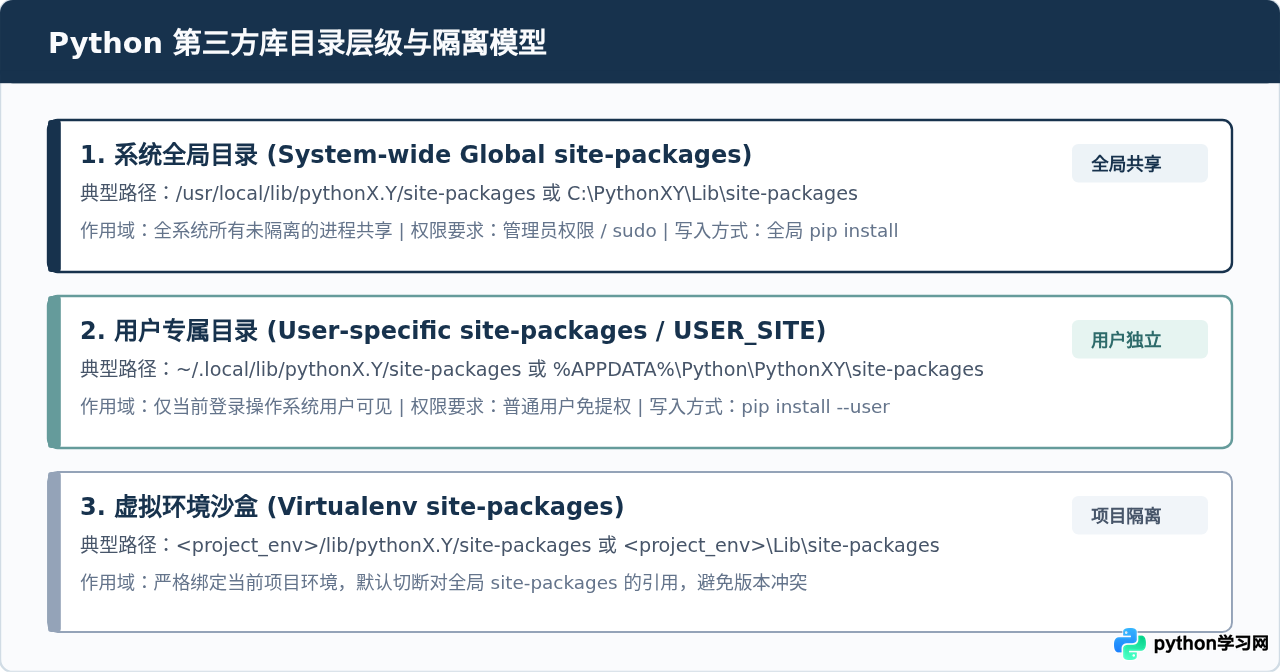Click the line mentioning pip install --user
Viewport: 1280px width, 672px height.
(x=485, y=407)
